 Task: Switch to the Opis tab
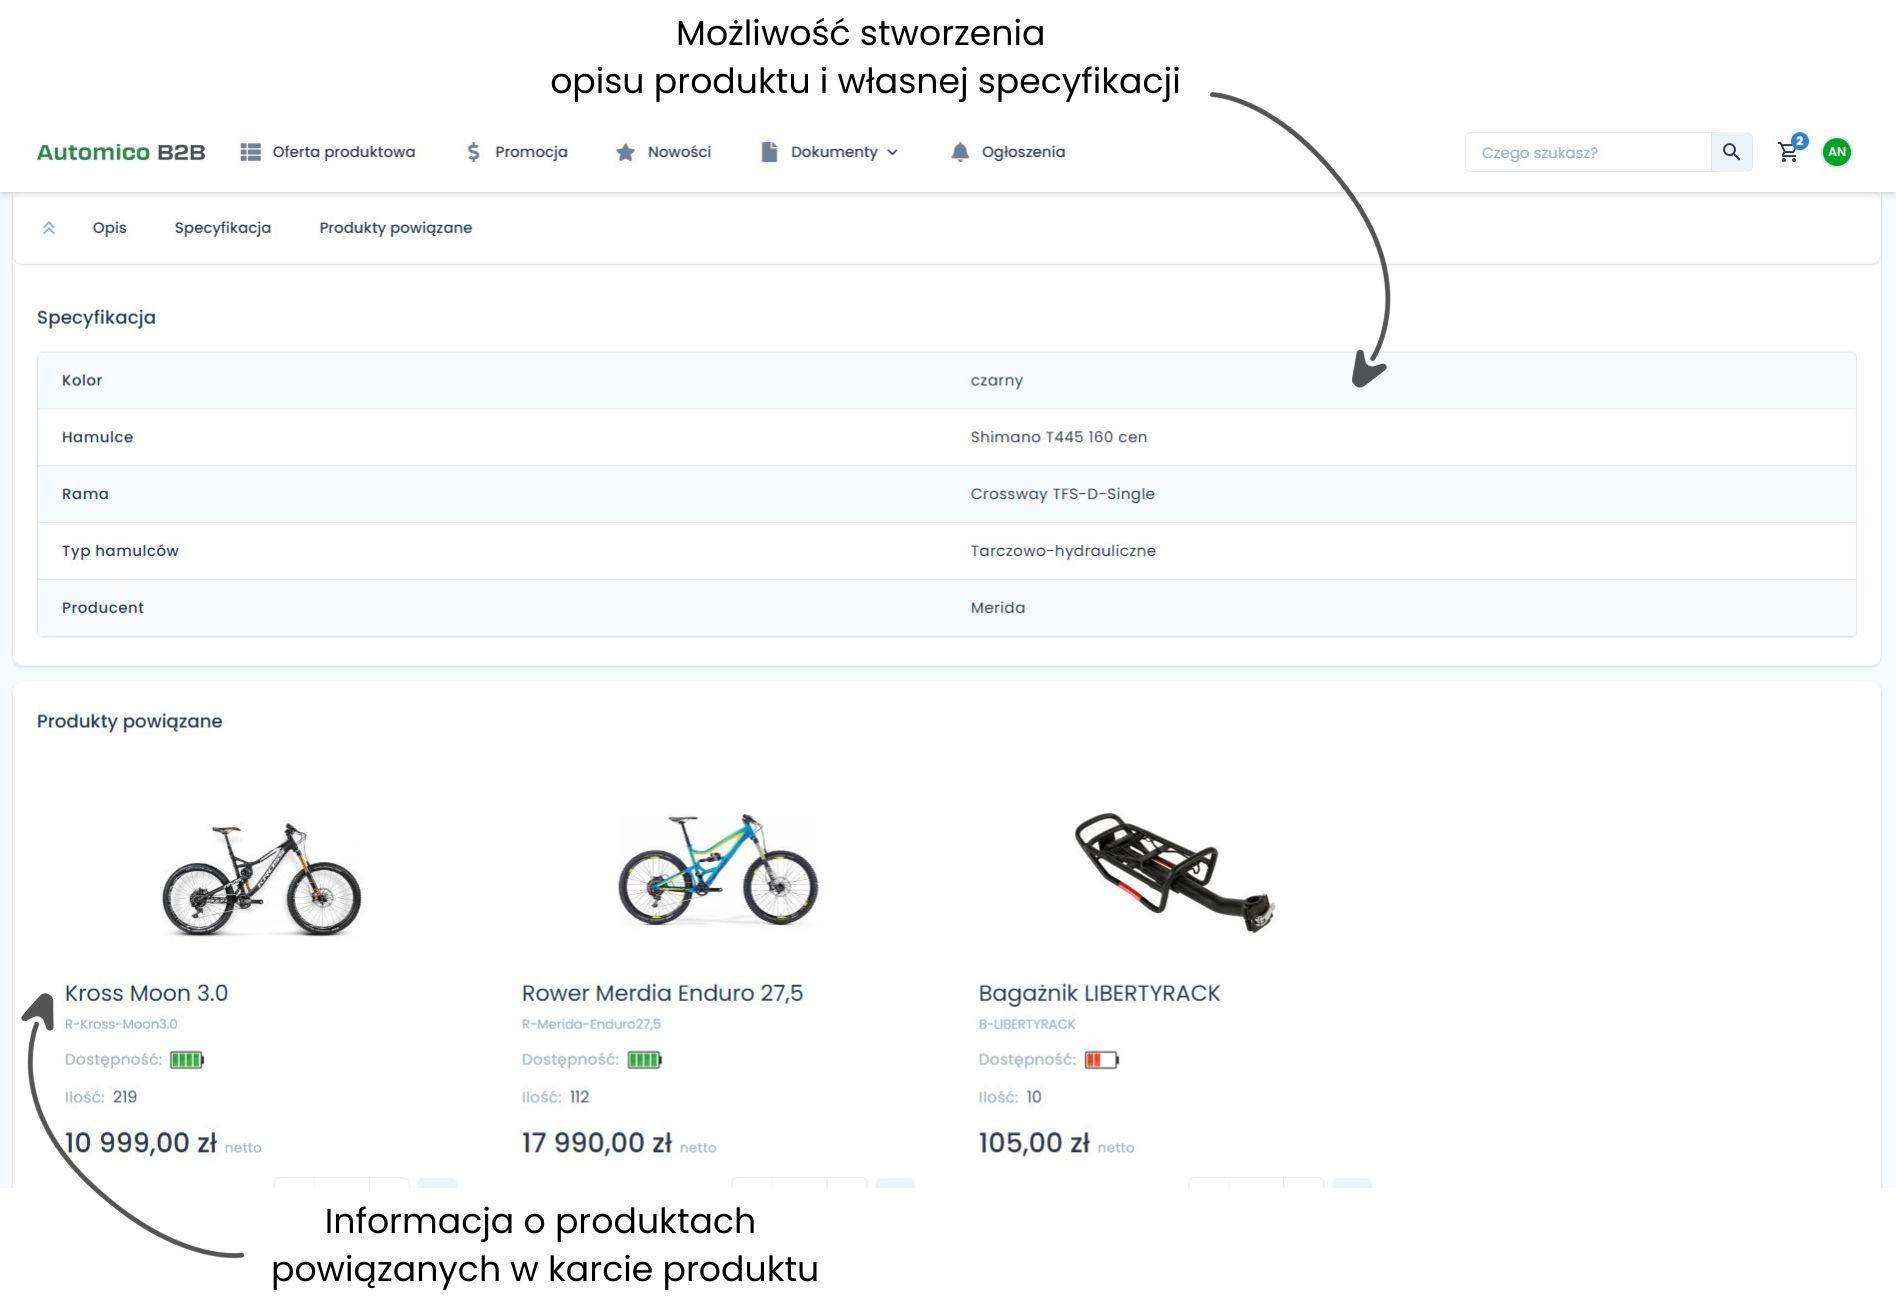[x=109, y=228]
